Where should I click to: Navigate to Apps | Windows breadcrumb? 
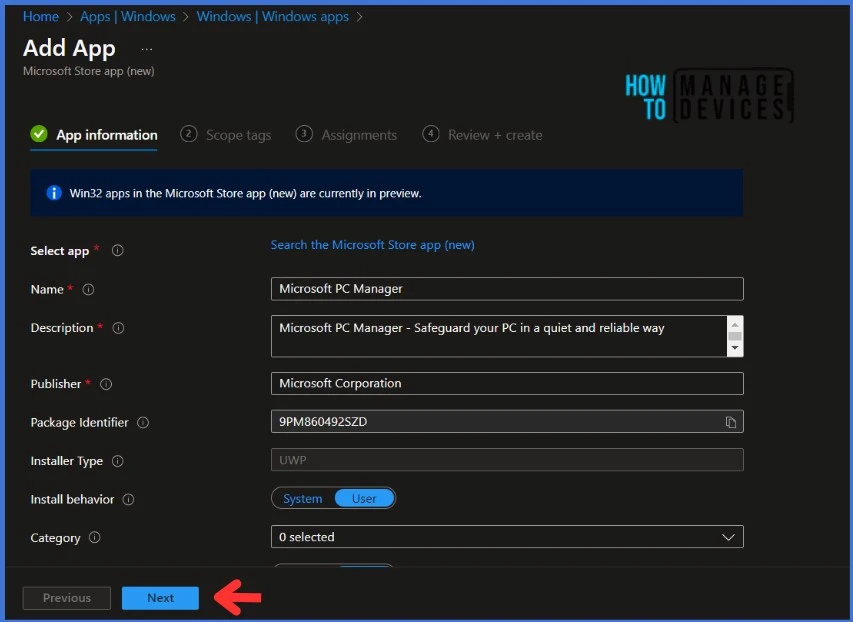[x=128, y=16]
